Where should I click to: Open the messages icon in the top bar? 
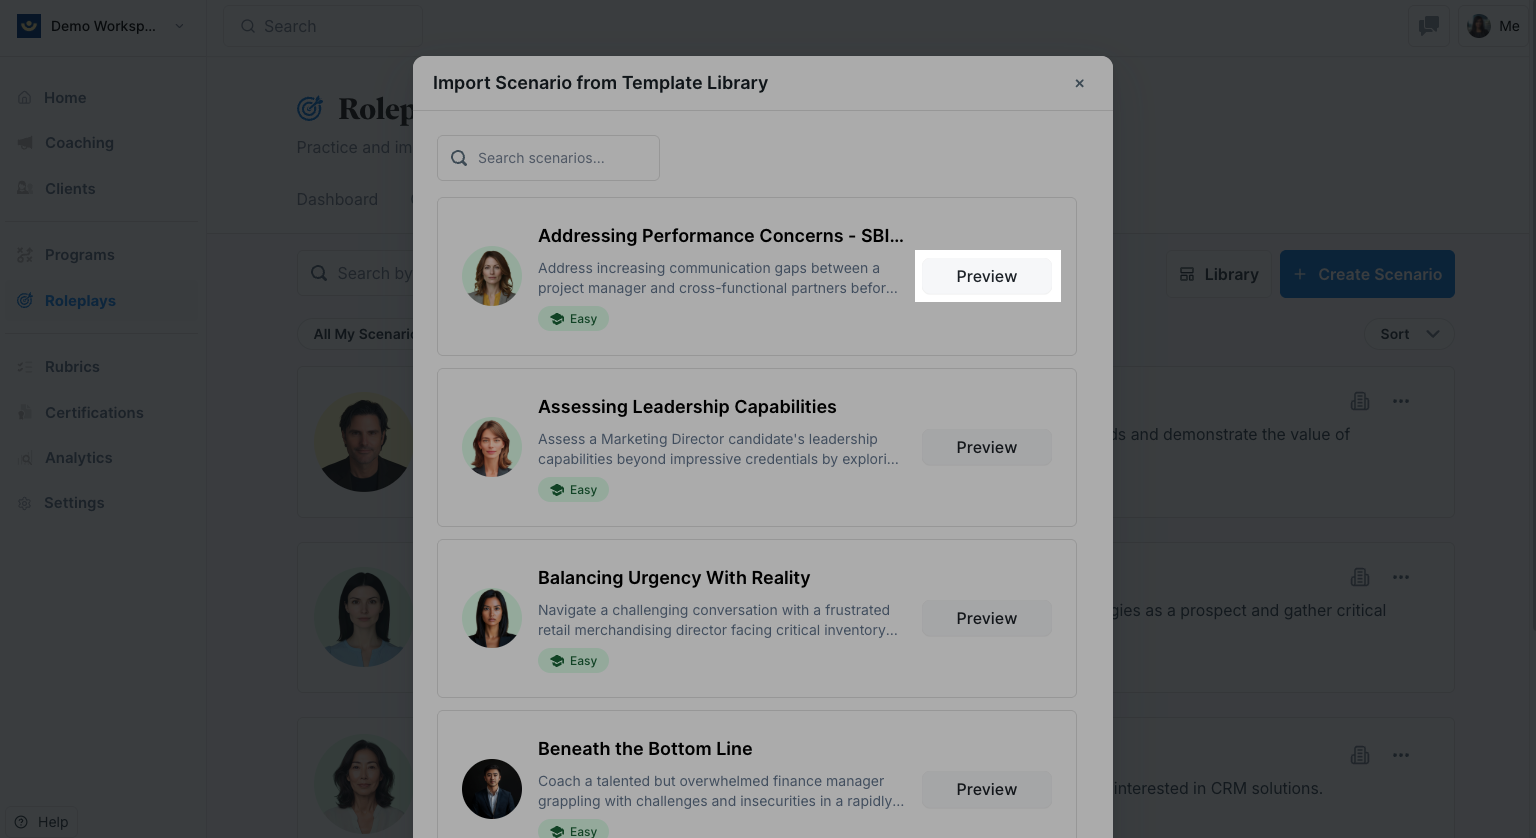click(x=1429, y=26)
